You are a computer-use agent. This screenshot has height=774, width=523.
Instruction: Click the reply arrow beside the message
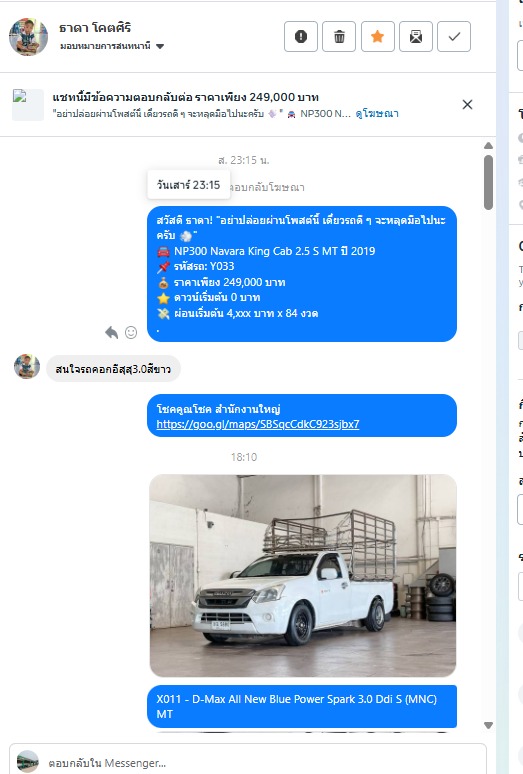point(112,333)
